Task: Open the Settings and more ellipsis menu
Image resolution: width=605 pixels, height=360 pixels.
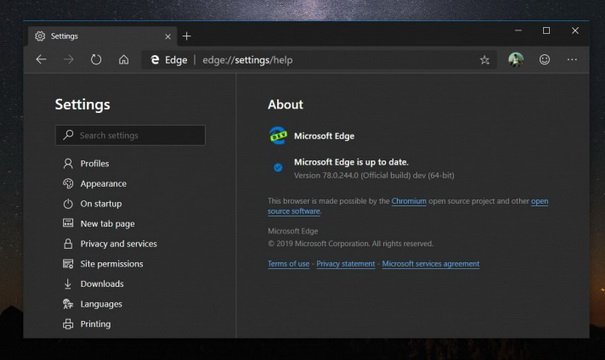Action: click(572, 59)
